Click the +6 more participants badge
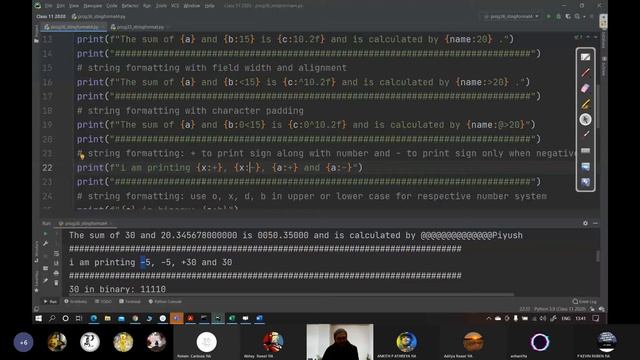Screen dimensions: 640x360 click(23, 342)
